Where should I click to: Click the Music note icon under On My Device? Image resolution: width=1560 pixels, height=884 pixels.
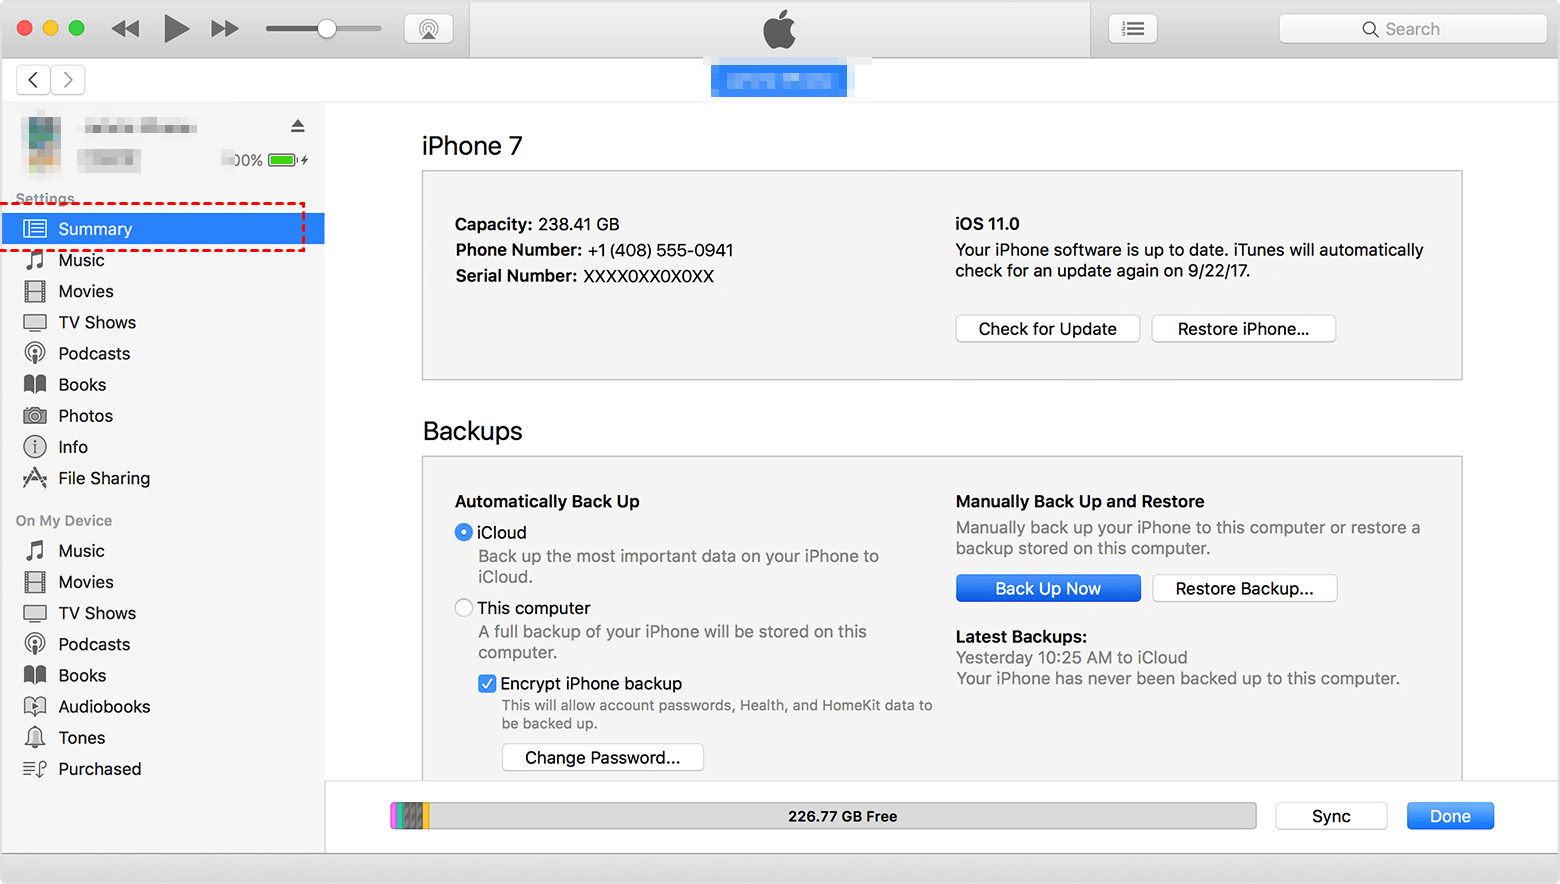pyautogui.click(x=35, y=550)
